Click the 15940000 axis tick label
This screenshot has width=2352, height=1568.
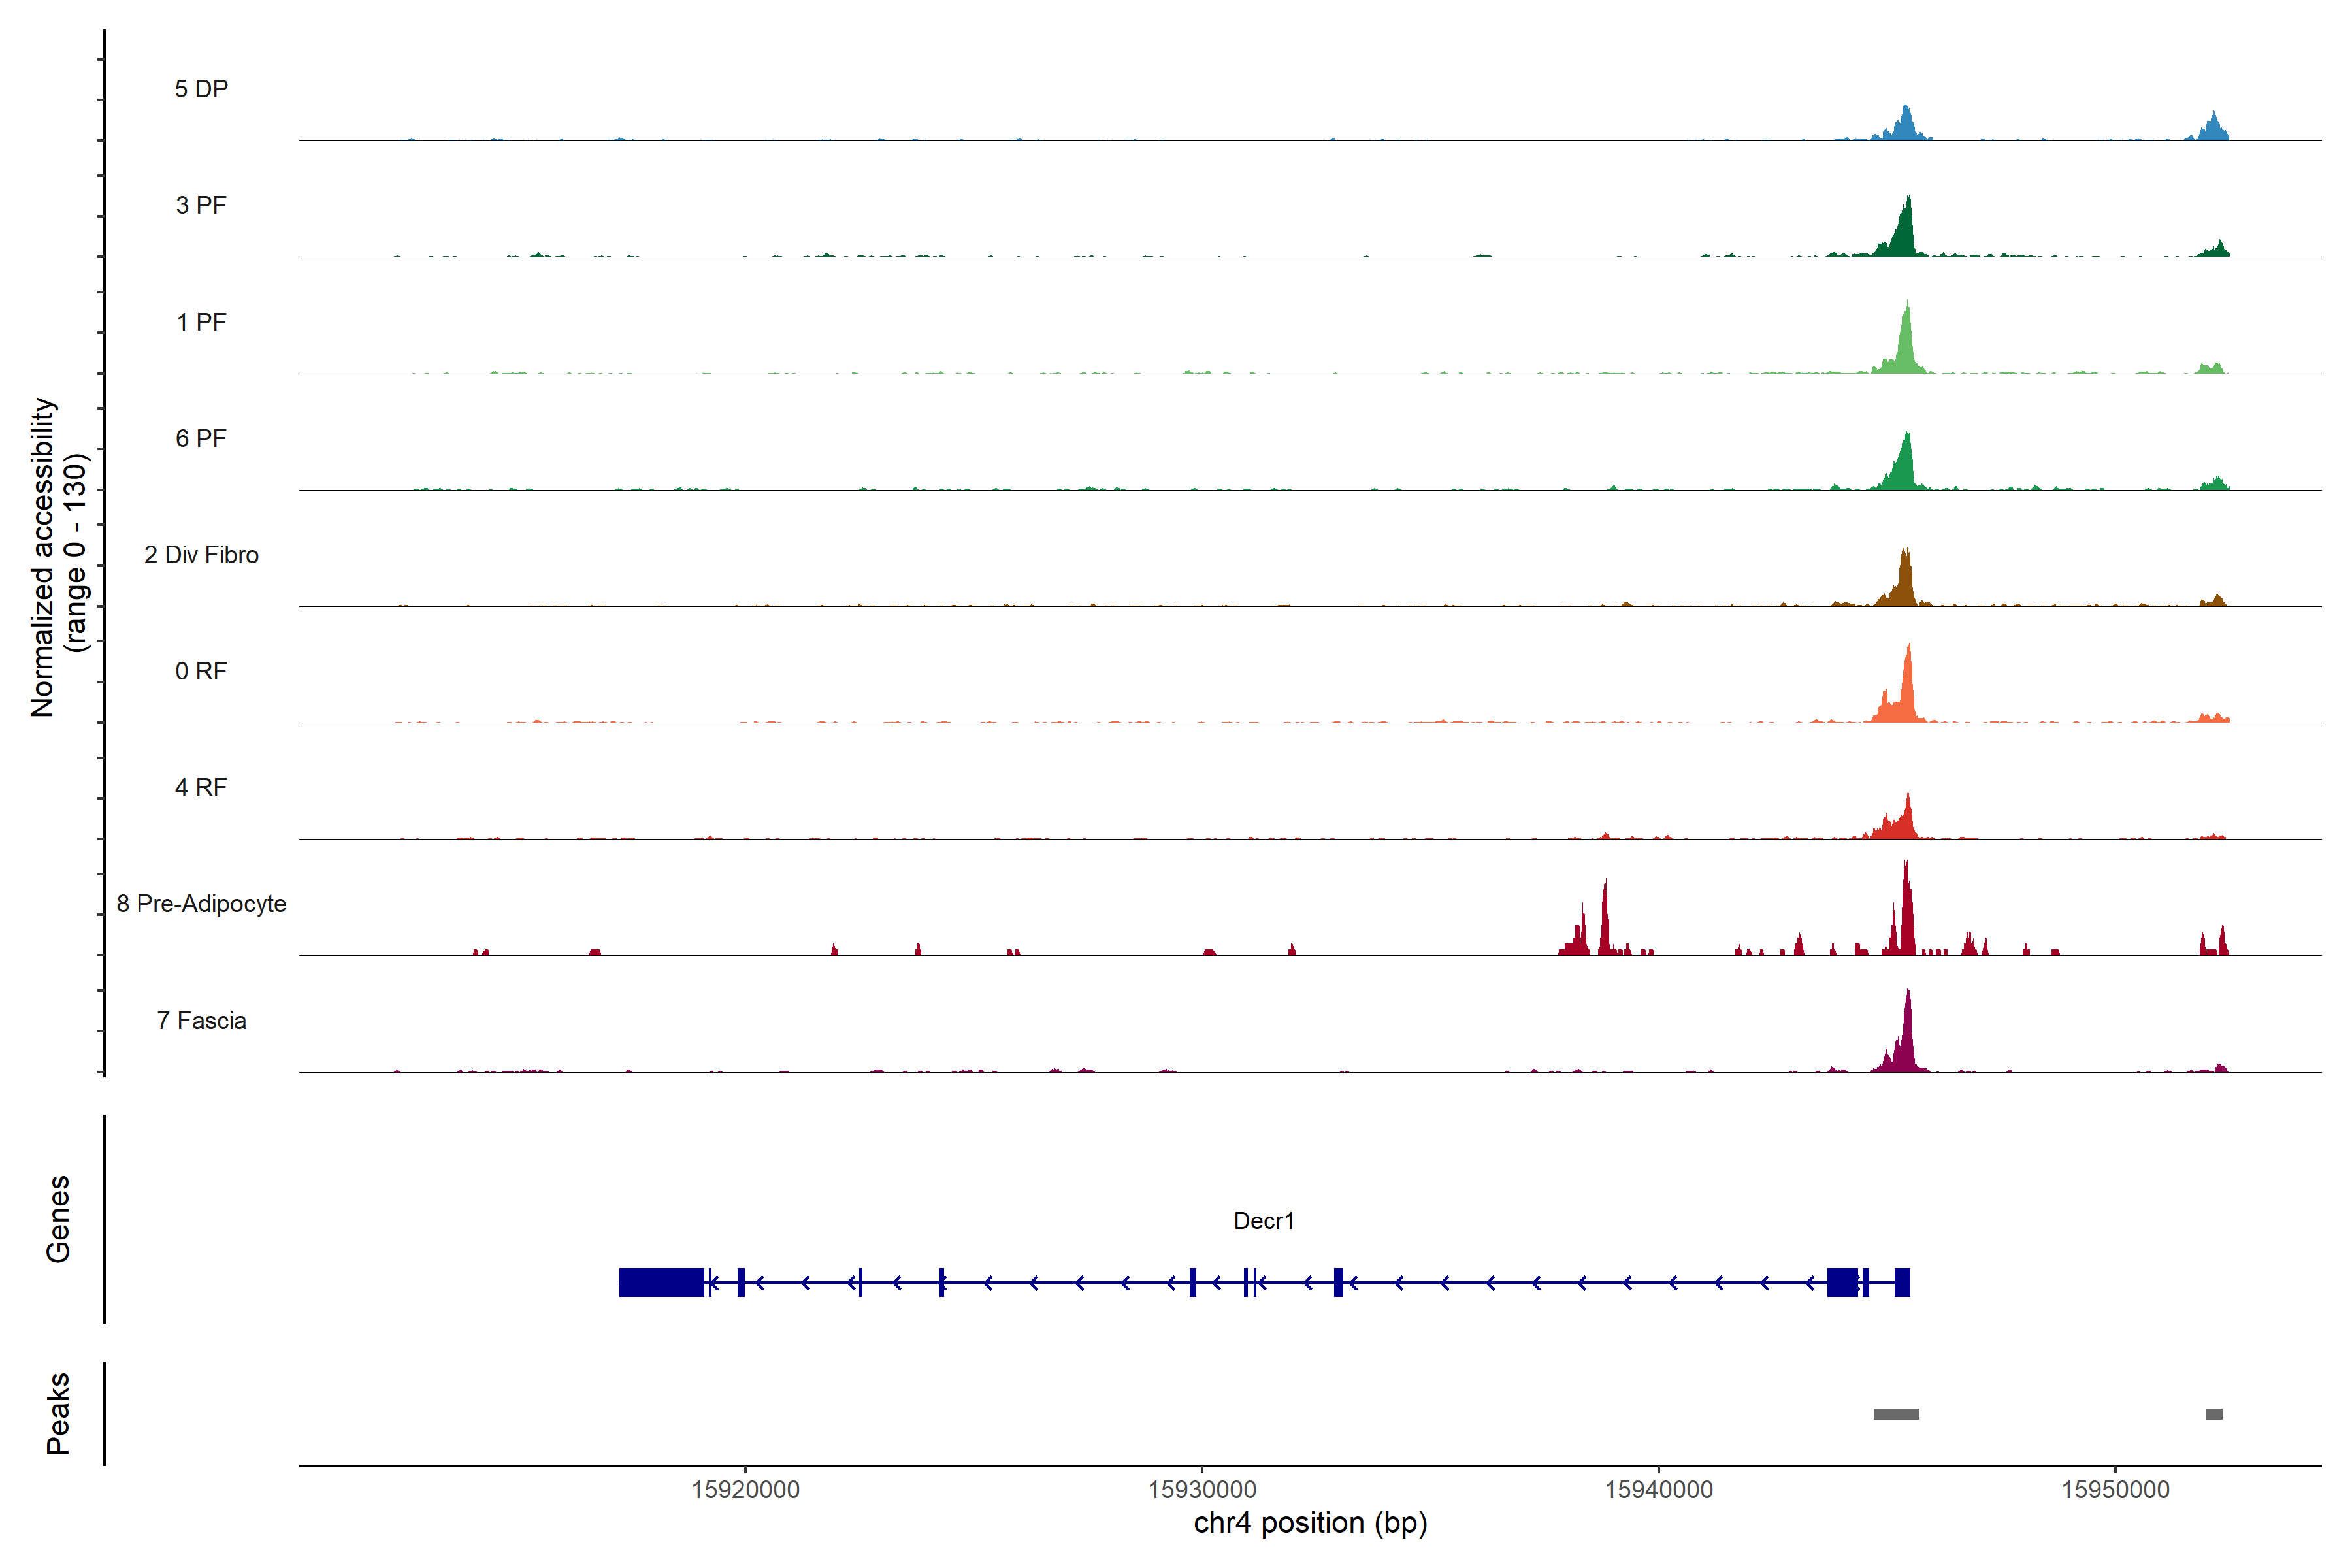[1659, 1490]
